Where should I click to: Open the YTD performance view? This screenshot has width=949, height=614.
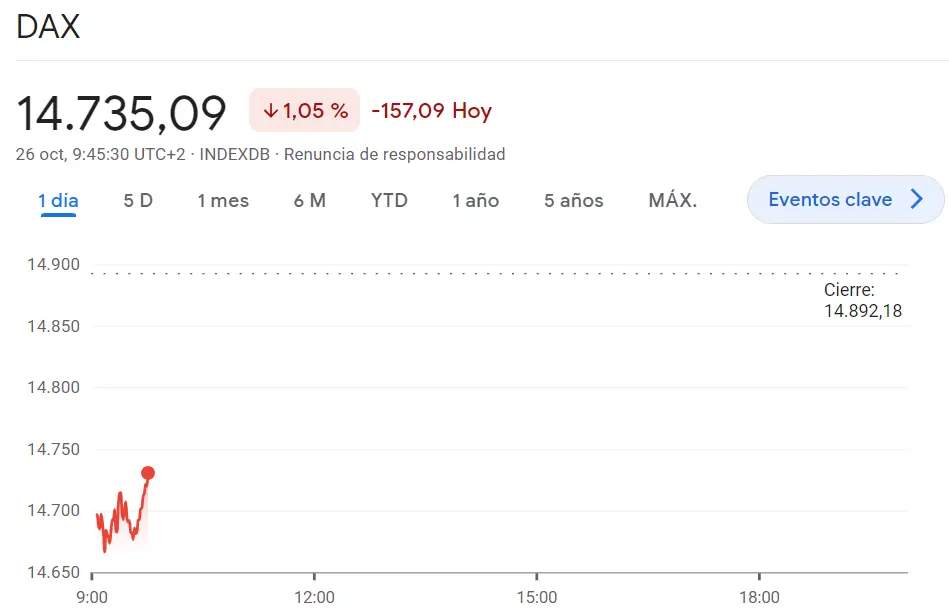click(x=389, y=200)
